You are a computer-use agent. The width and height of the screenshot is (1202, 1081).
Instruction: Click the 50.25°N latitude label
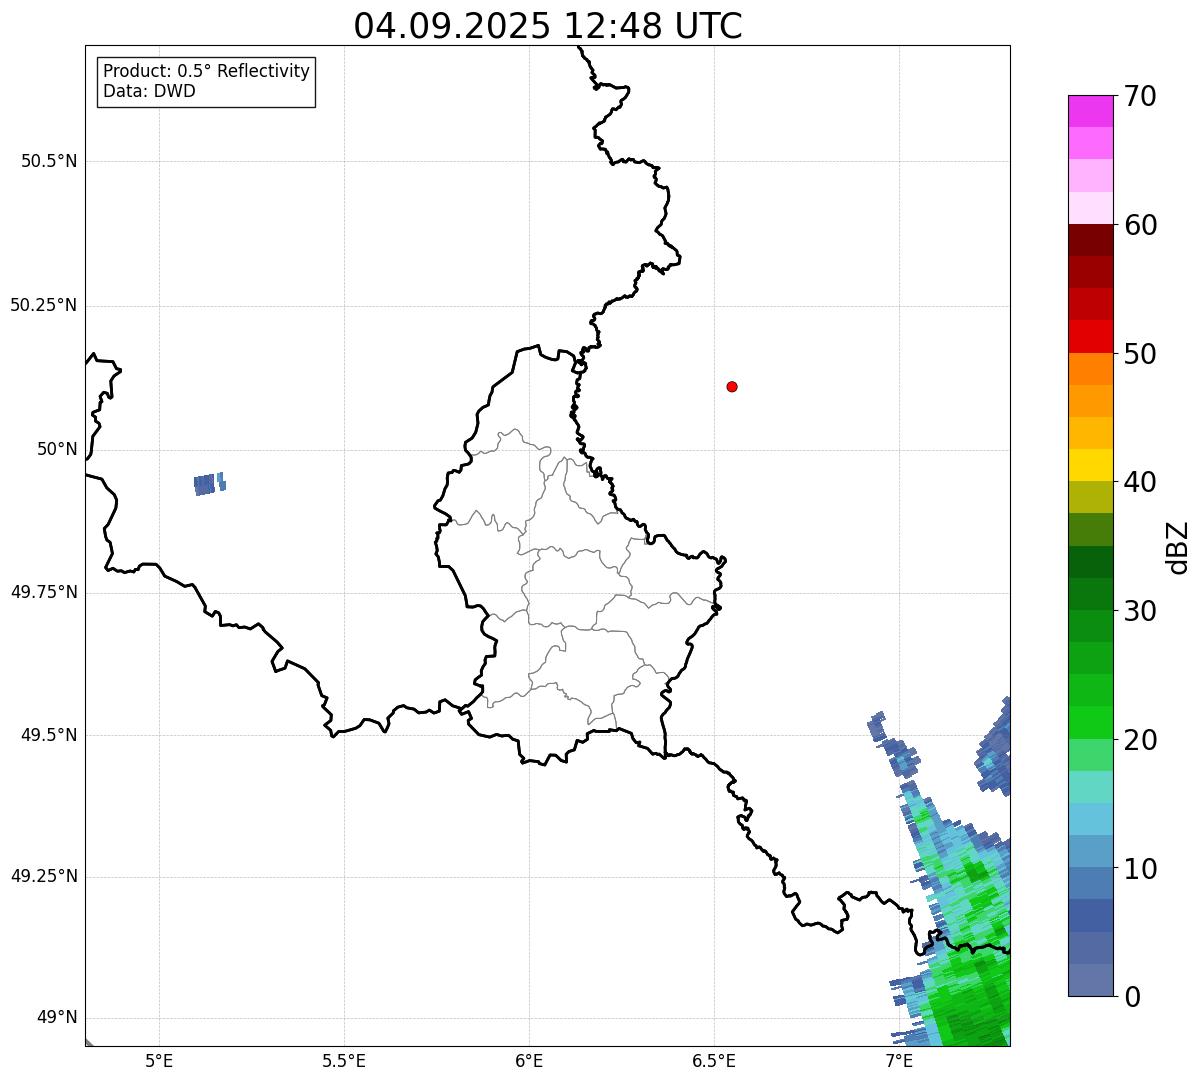[44, 305]
